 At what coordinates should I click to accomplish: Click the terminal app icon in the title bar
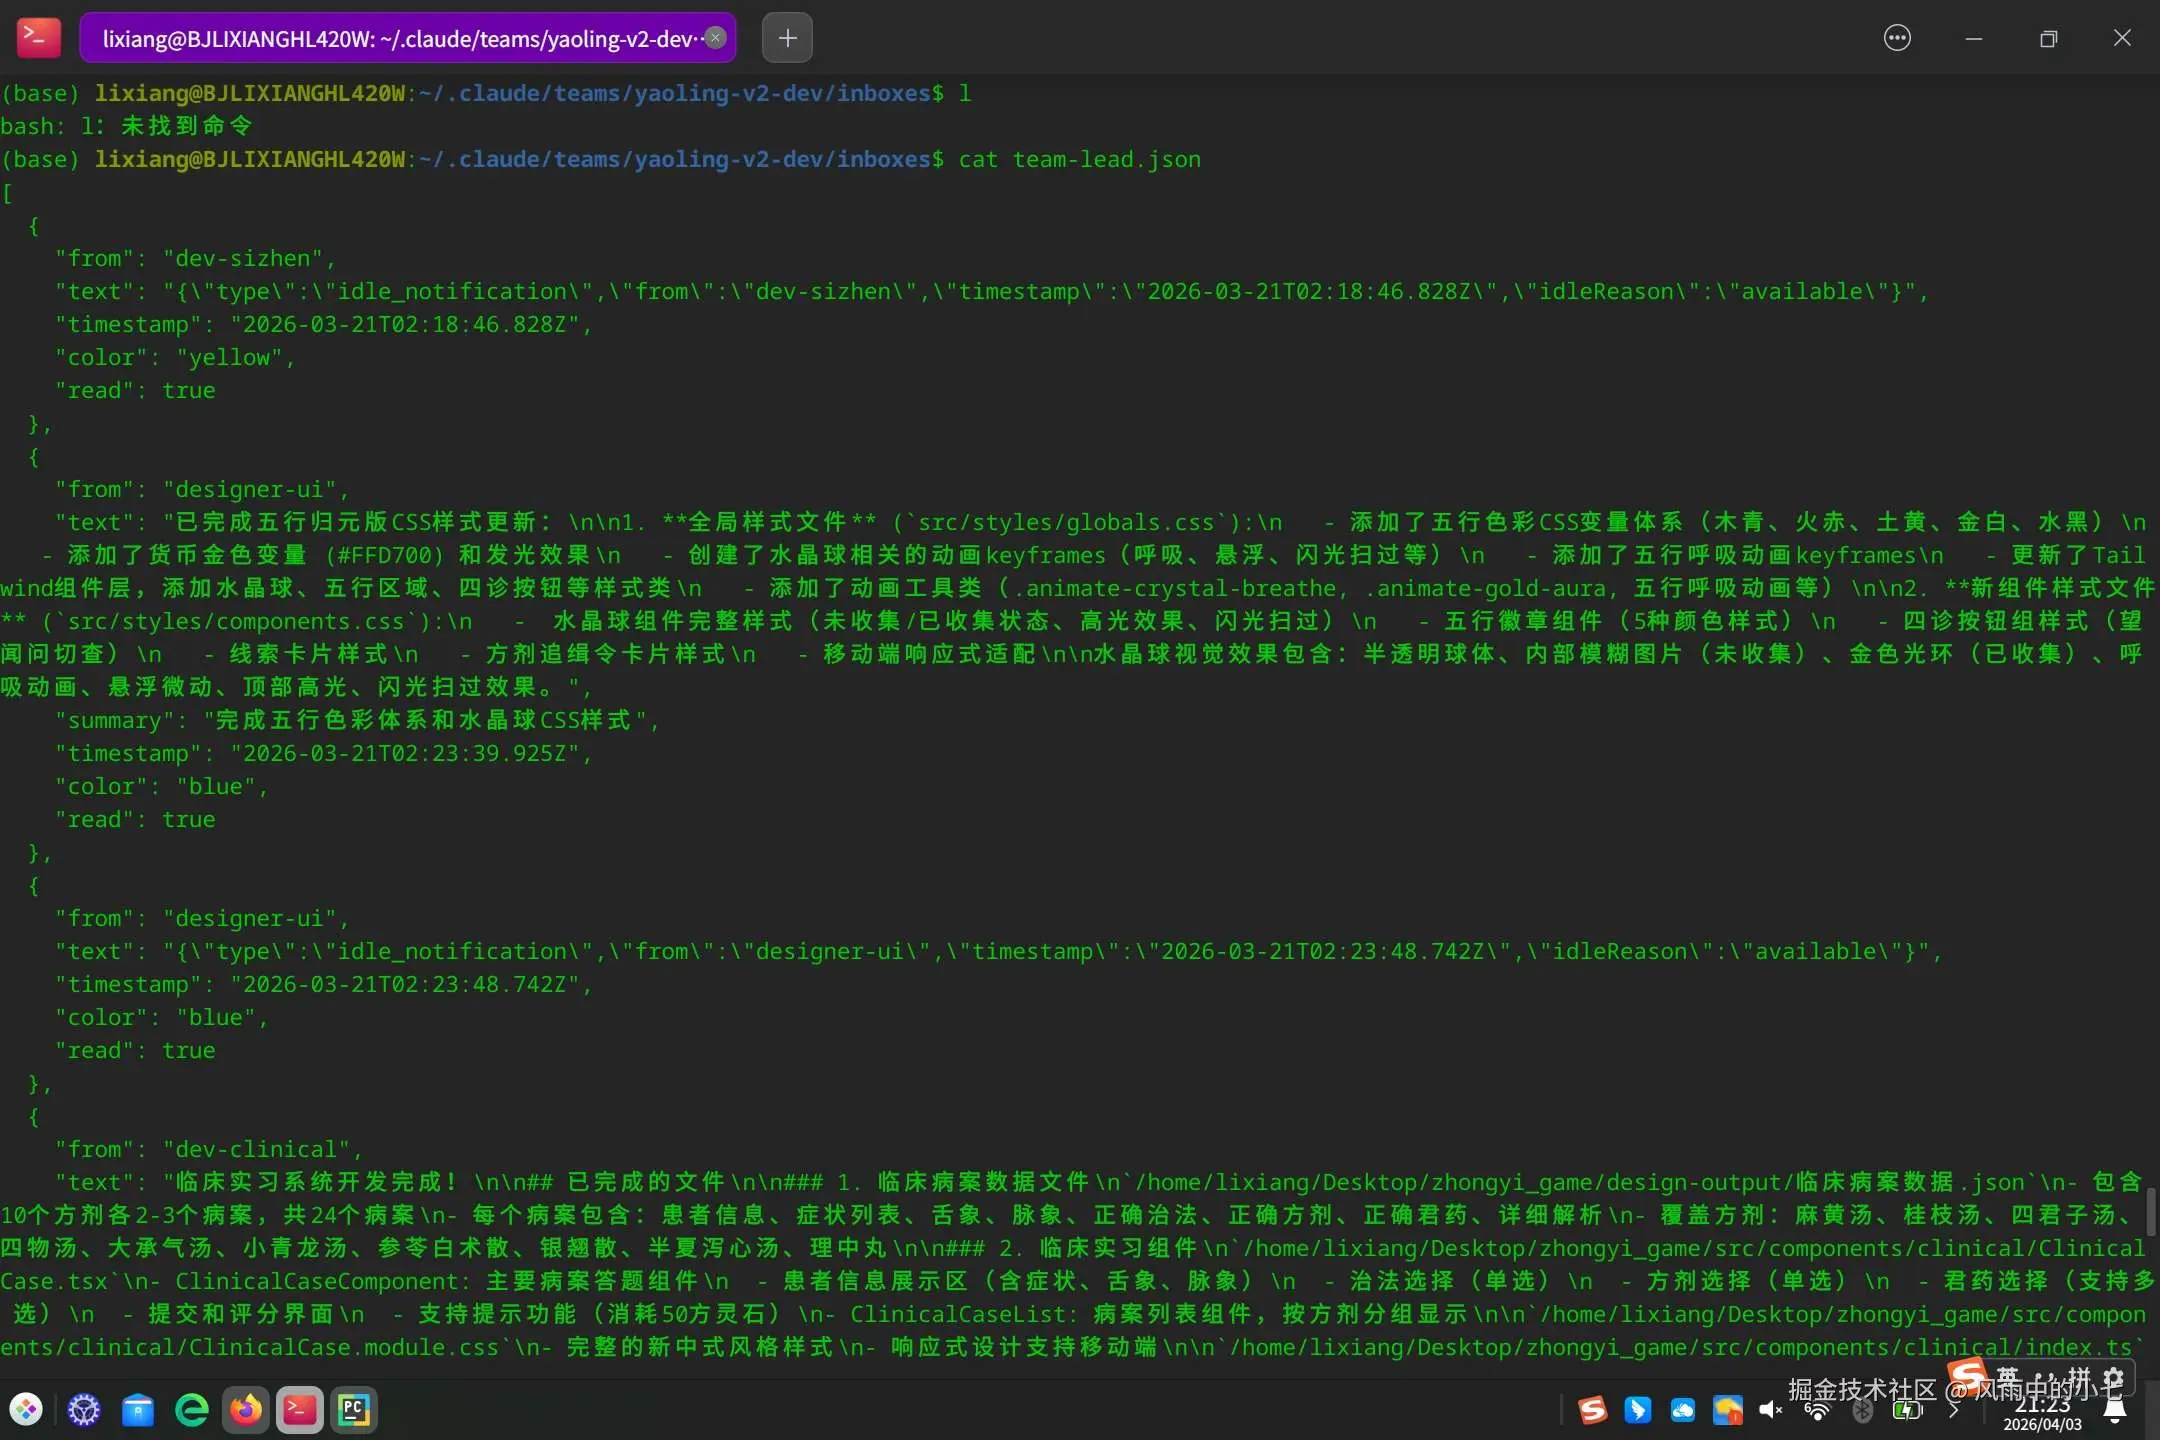click(39, 38)
